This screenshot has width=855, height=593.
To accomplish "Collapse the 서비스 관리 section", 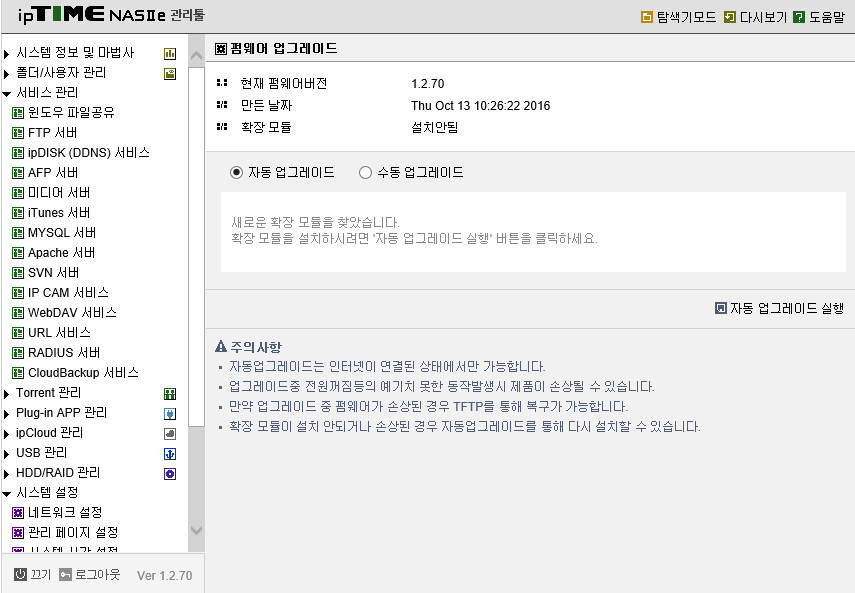I will 7,94.
